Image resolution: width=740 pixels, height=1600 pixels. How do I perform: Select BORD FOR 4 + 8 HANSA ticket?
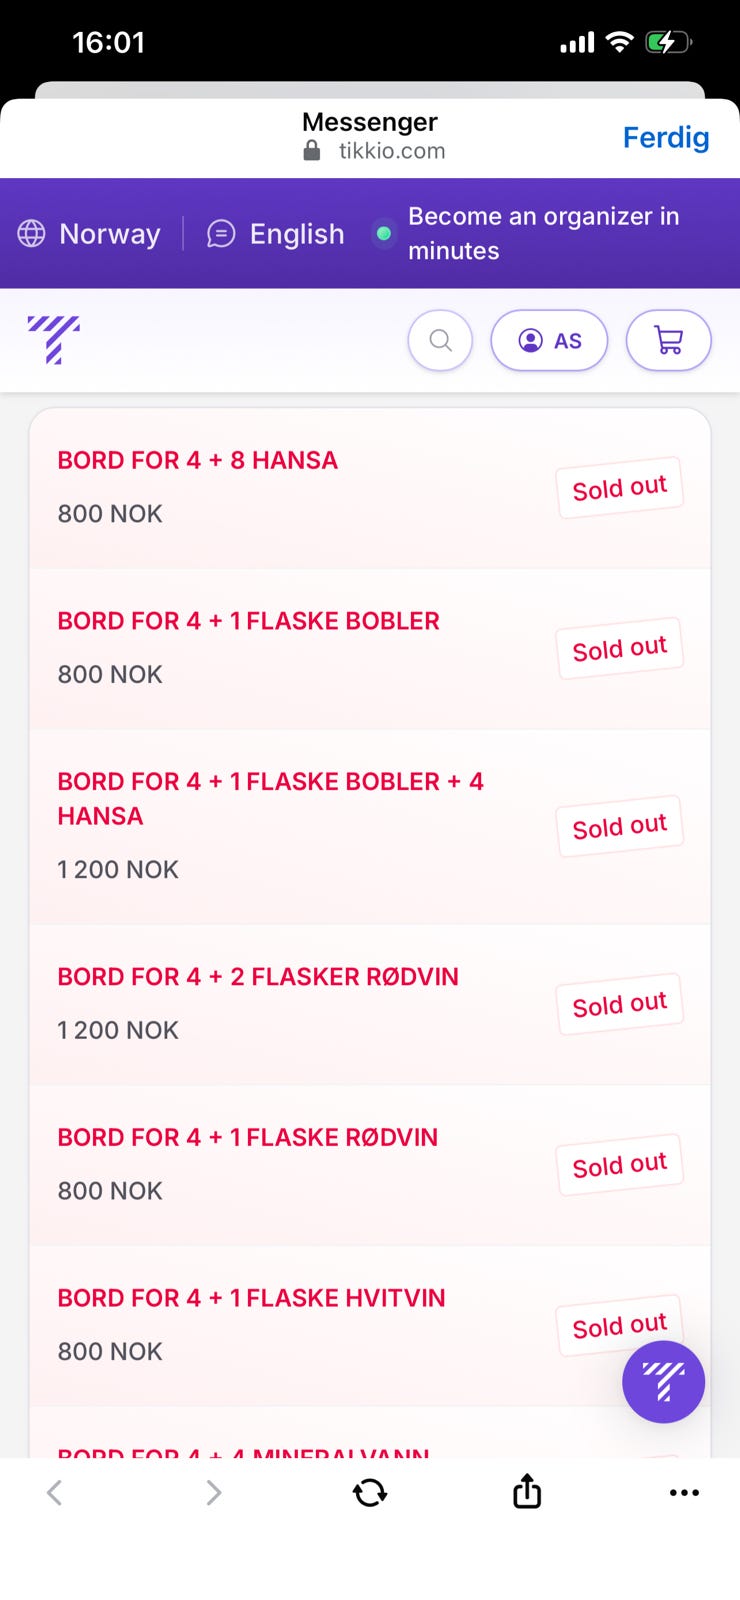[370, 487]
